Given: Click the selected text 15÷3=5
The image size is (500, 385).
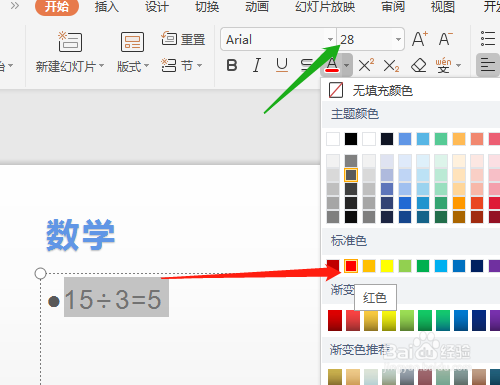Looking at the screenshot, I should 116,297.
